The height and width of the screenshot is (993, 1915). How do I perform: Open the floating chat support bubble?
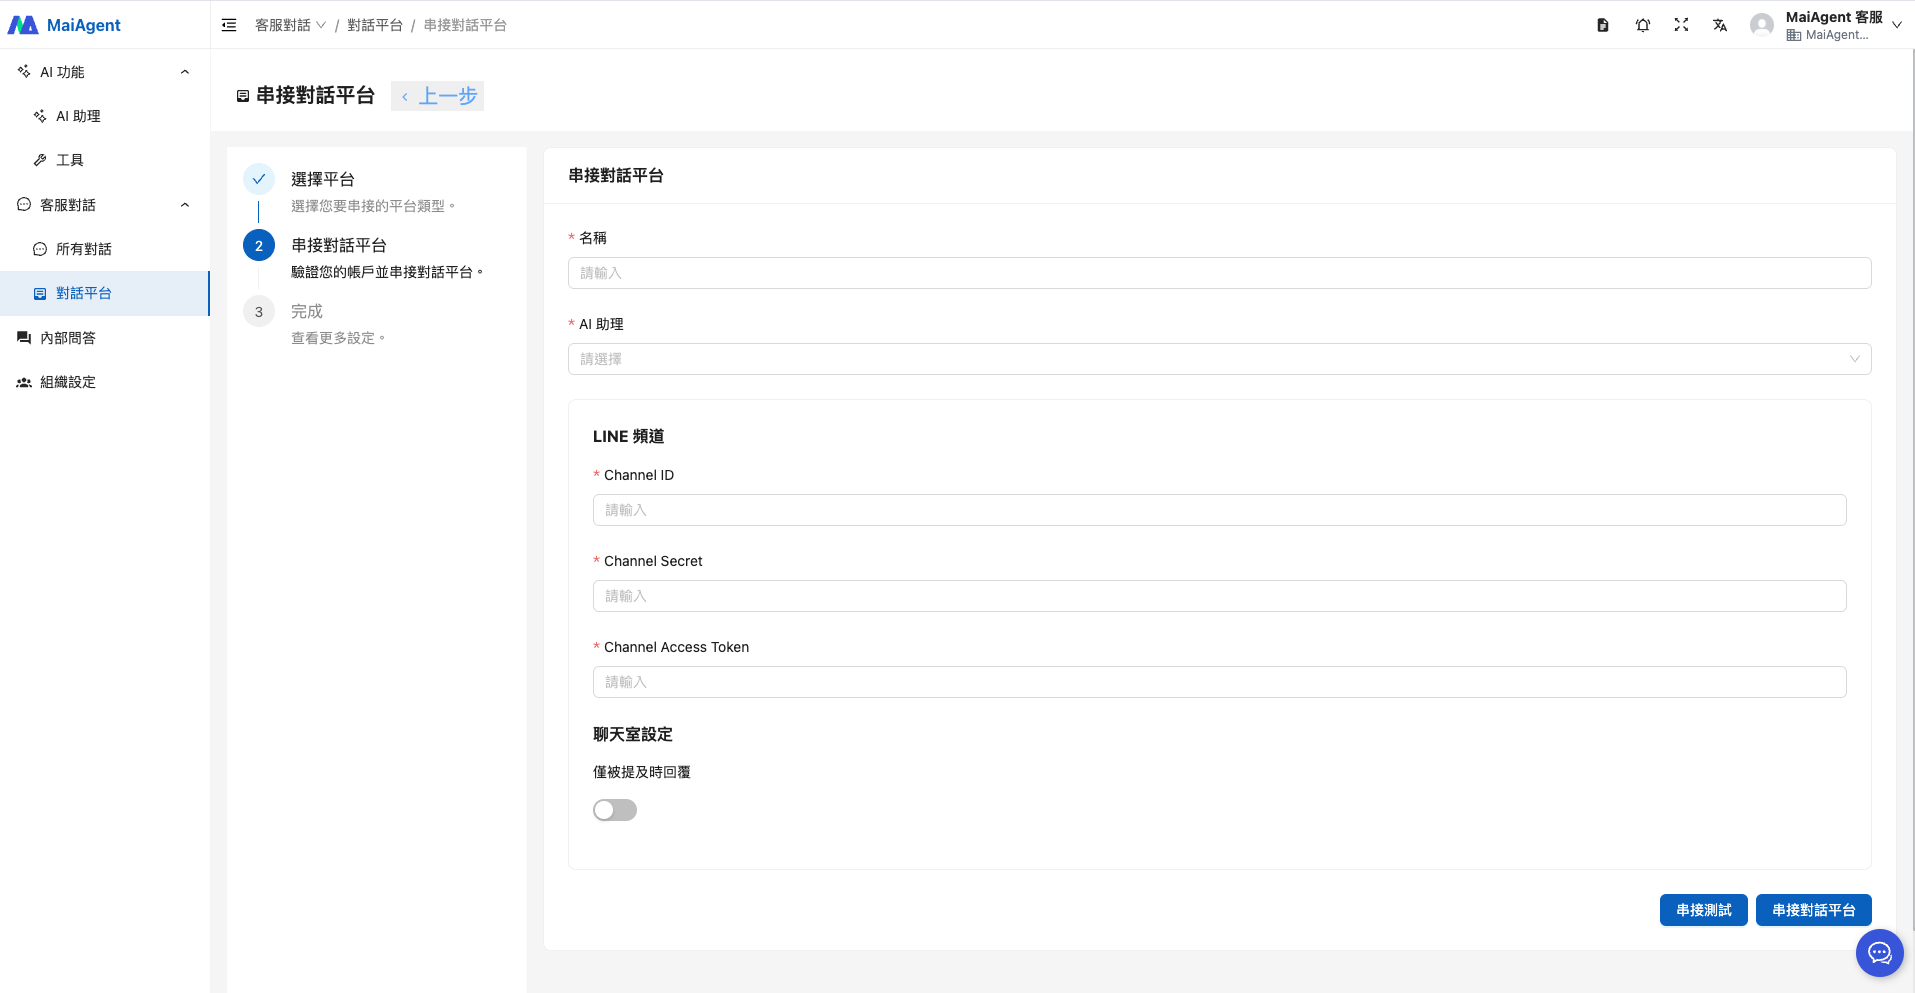tap(1879, 953)
